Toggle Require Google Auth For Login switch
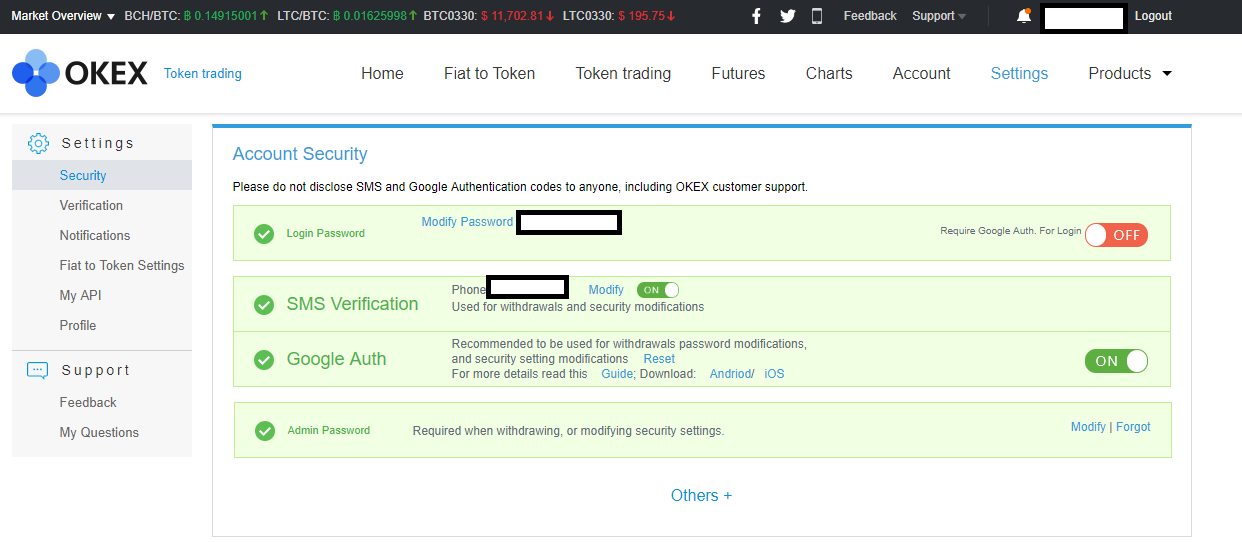The image size is (1242, 542). 1116,235
